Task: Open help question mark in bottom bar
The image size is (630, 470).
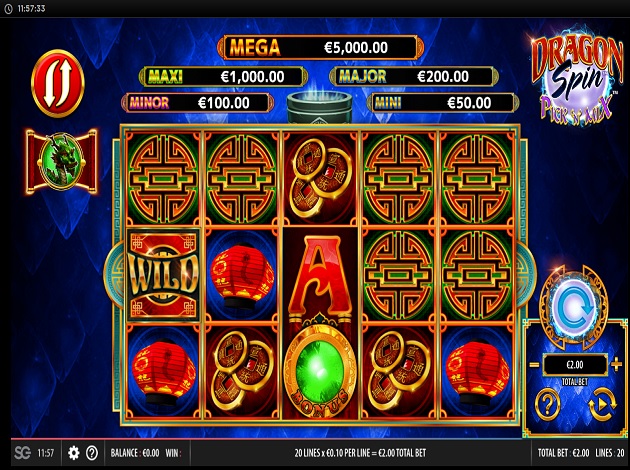Action: coord(92,453)
